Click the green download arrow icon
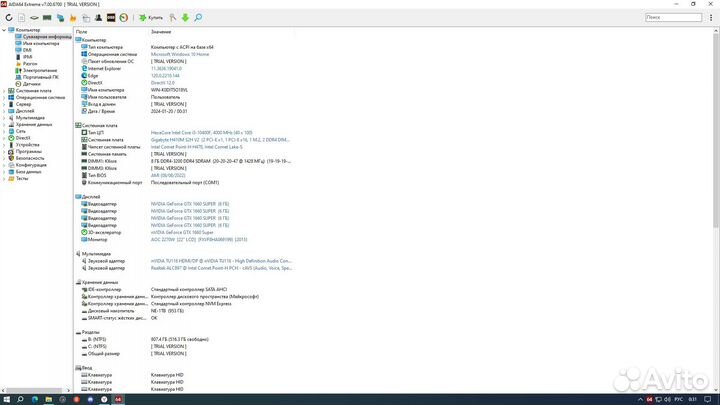 coord(184,17)
